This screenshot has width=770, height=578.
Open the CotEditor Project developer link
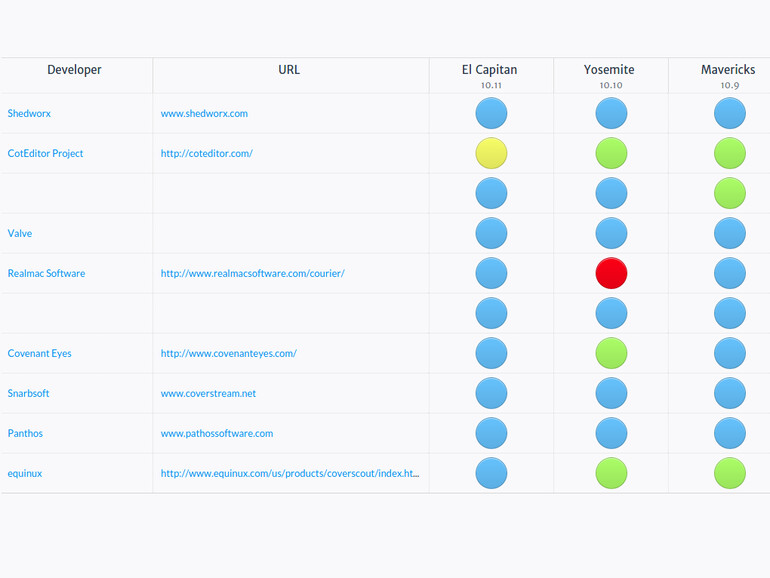[45, 153]
